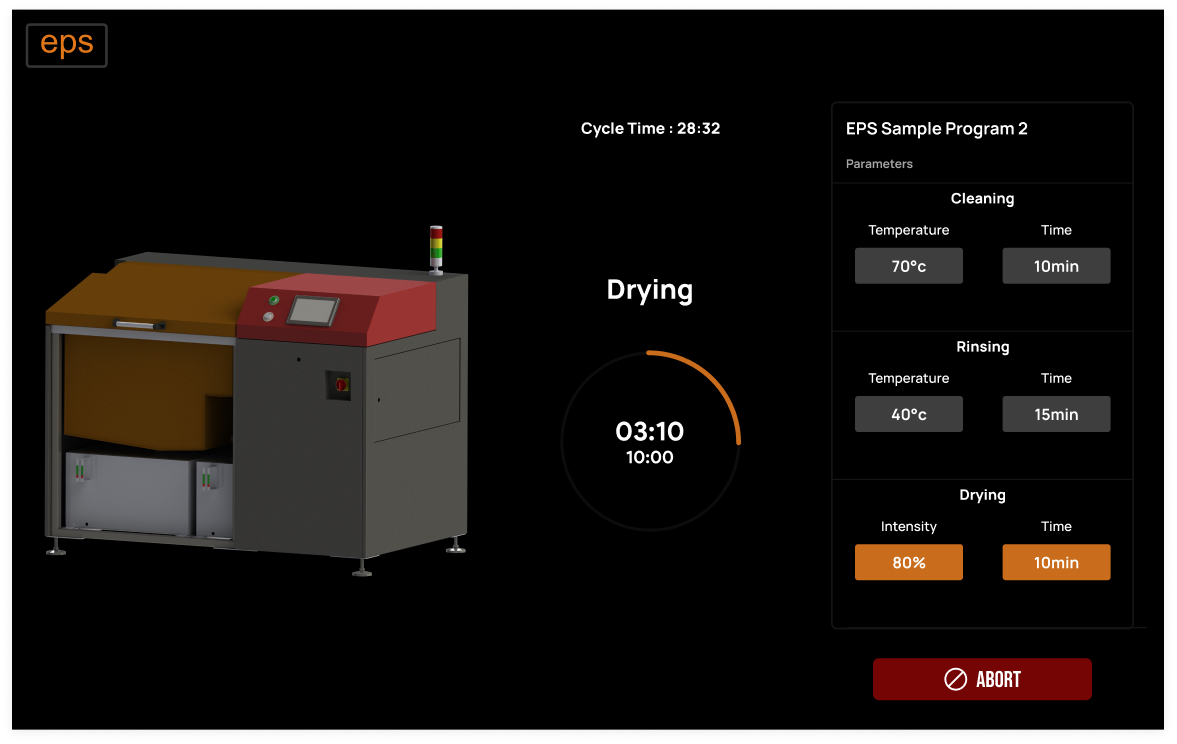
Task: Select the Cleaning temperature 70°c field
Action: click(908, 266)
